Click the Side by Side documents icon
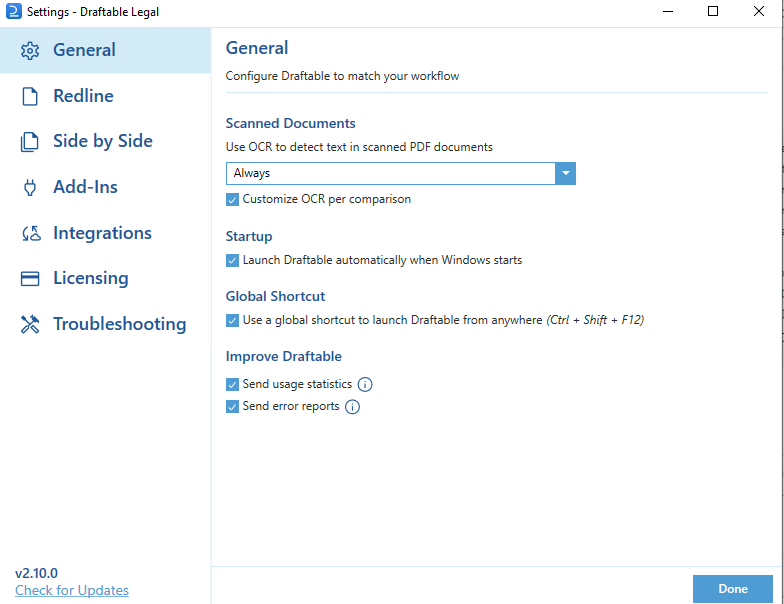 pos(30,142)
